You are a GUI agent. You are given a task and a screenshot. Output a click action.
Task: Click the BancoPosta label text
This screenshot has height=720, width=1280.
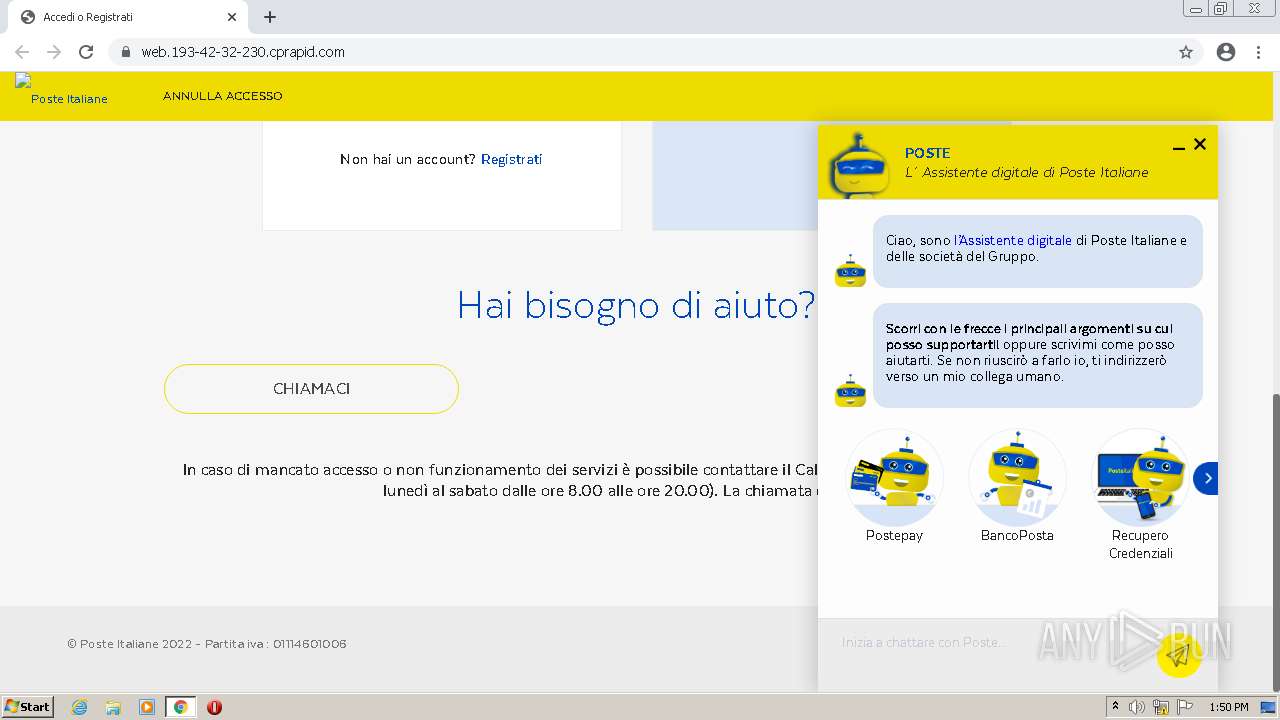tap(1017, 535)
